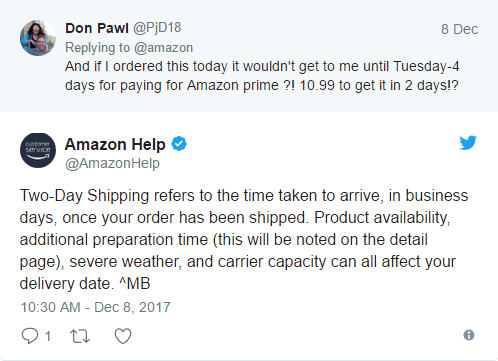
Task: Open the 10:30 AM - Dec 8, 2017 timestamp
Action: pyautogui.click(x=96, y=307)
